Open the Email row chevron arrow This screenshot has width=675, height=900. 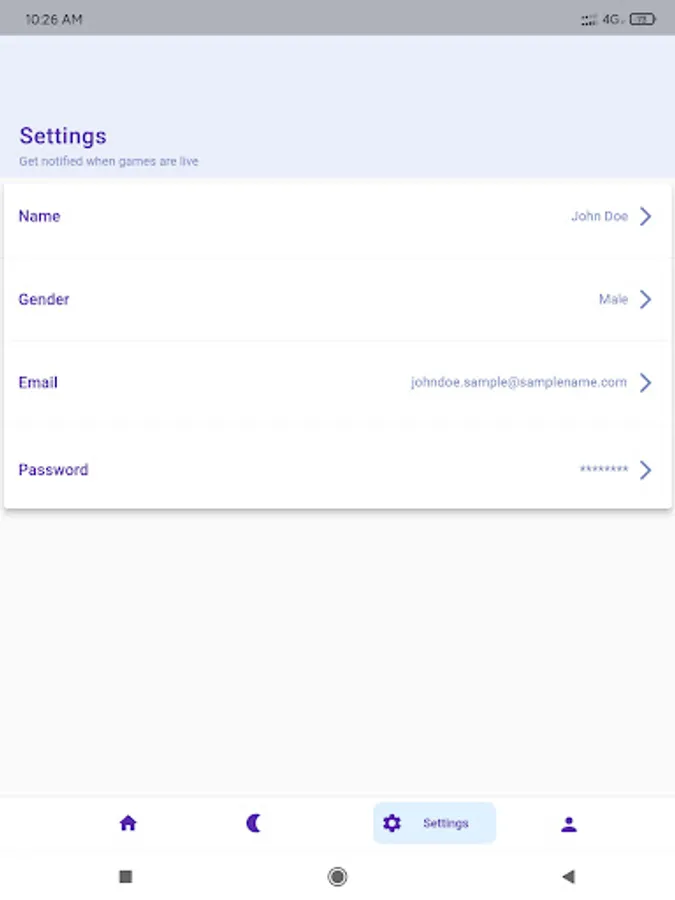pos(646,382)
